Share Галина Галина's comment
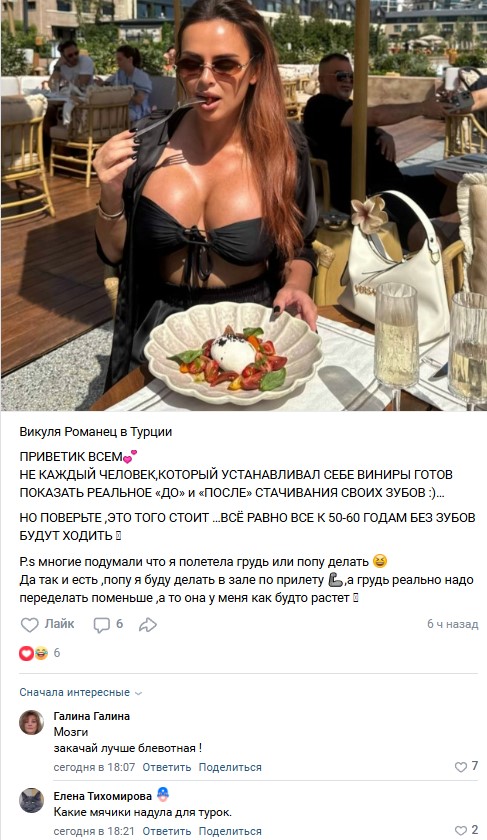487x840 pixels. (230, 767)
